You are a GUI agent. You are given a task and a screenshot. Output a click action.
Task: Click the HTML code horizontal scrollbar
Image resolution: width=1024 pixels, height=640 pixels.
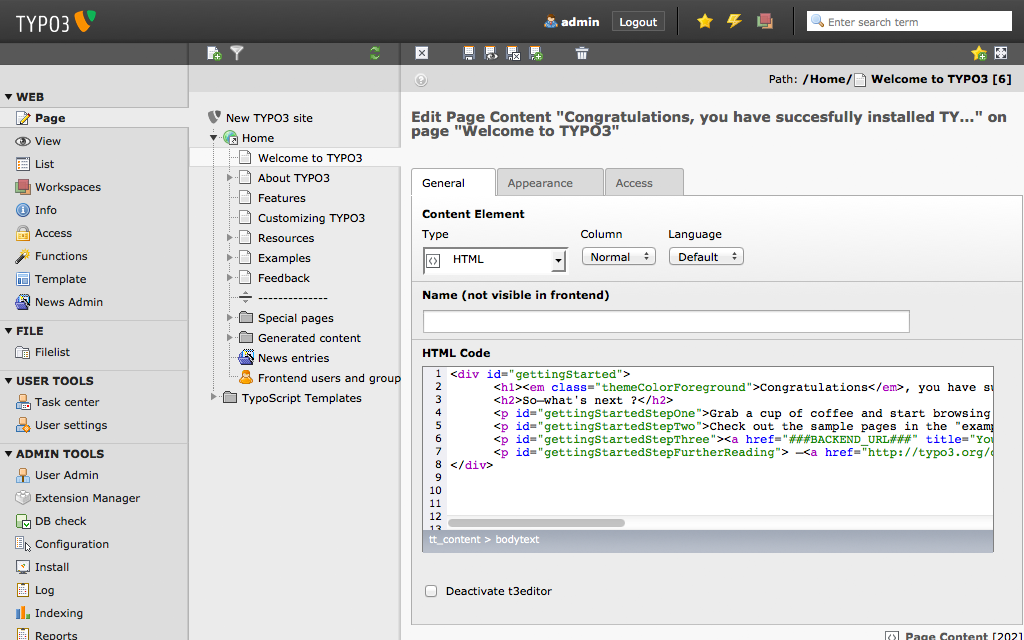pos(536,522)
